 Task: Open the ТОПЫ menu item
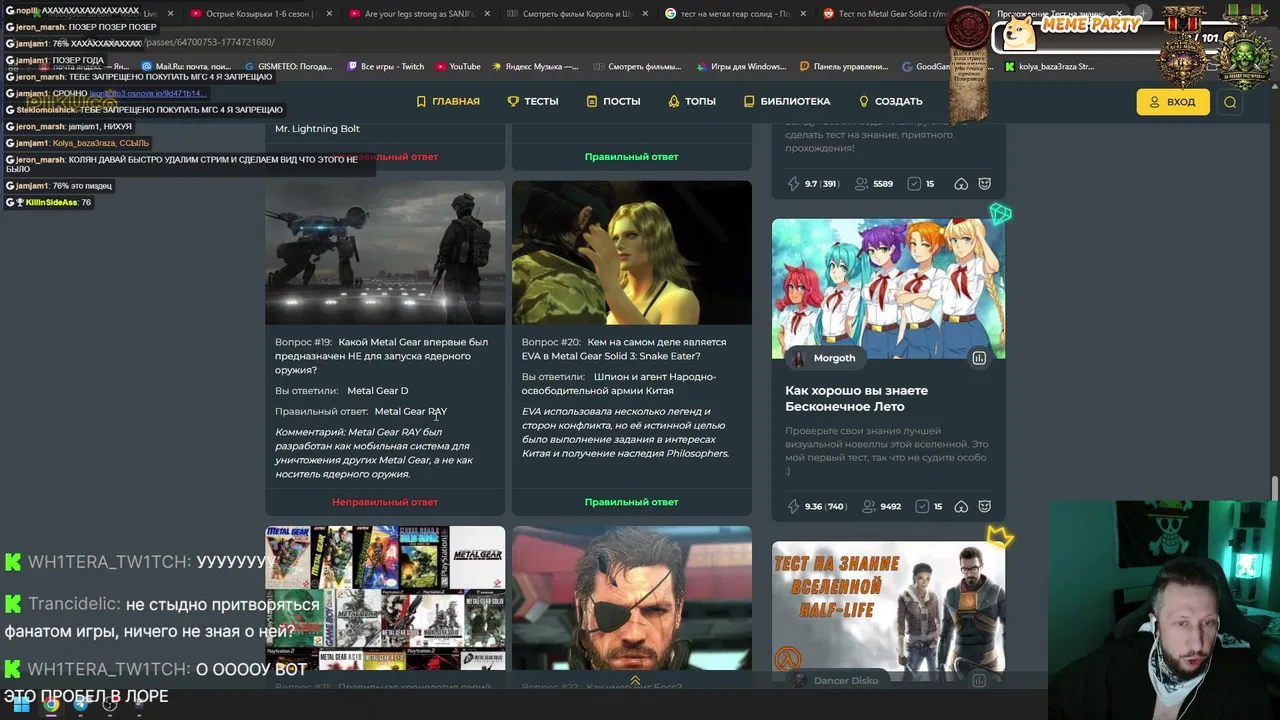click(692, 101)
